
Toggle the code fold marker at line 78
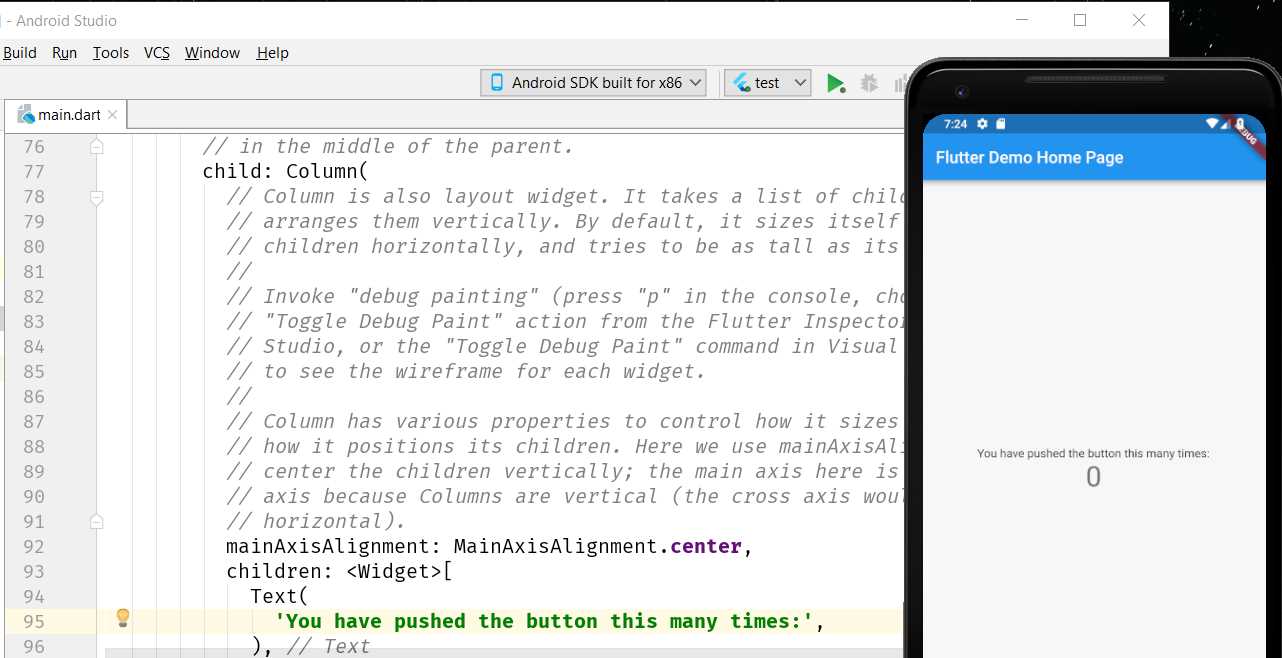[96, 196]
